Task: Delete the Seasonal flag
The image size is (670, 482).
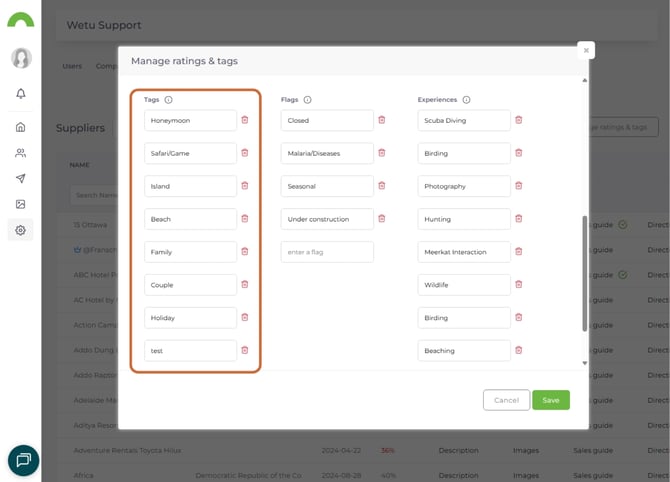Action: 382,186
